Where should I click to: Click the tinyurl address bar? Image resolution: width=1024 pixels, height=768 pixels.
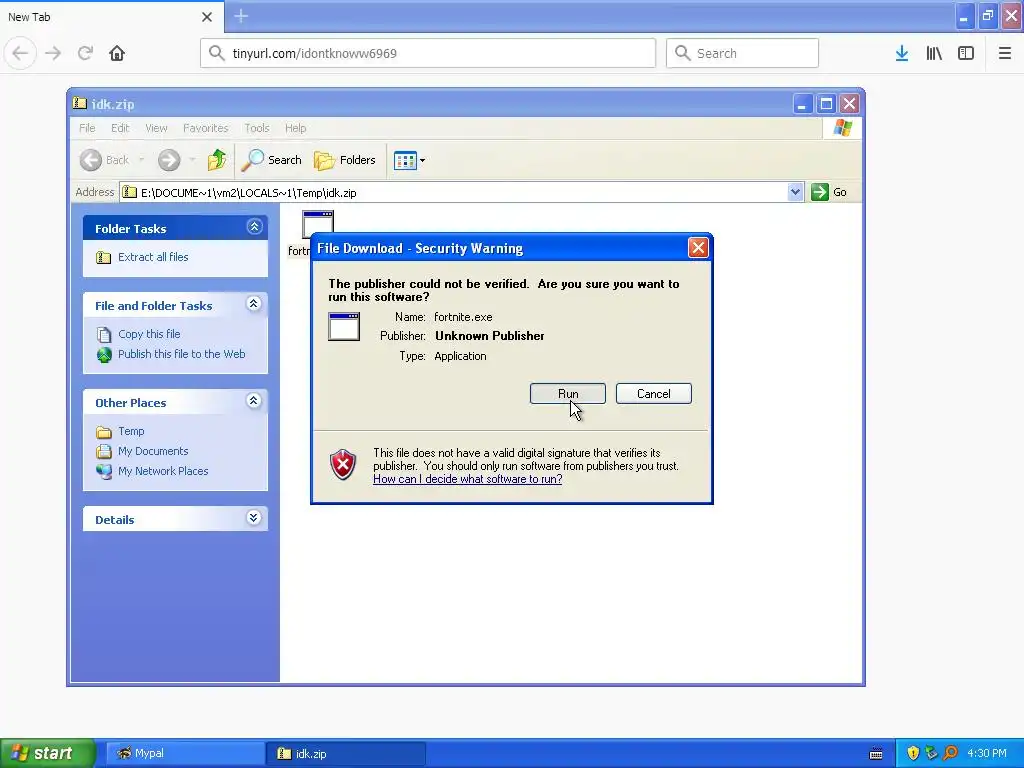[x=428, y=53]
